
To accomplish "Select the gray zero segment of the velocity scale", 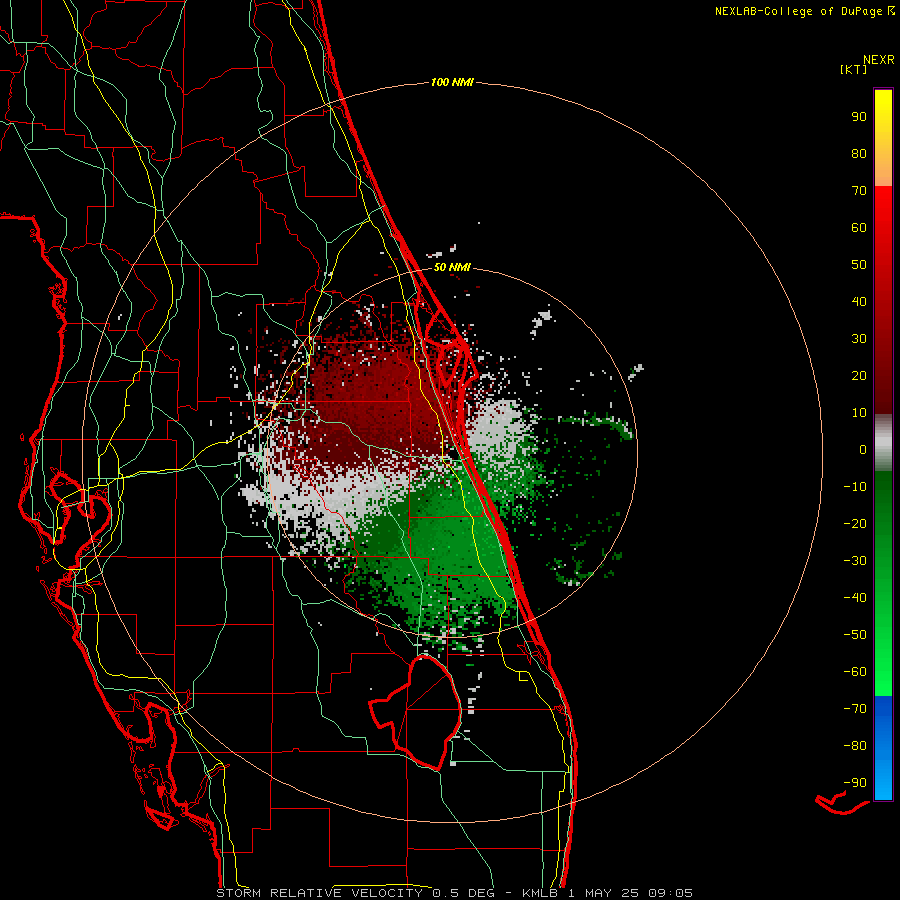I will pyautogui.click(x=883, y=443).
